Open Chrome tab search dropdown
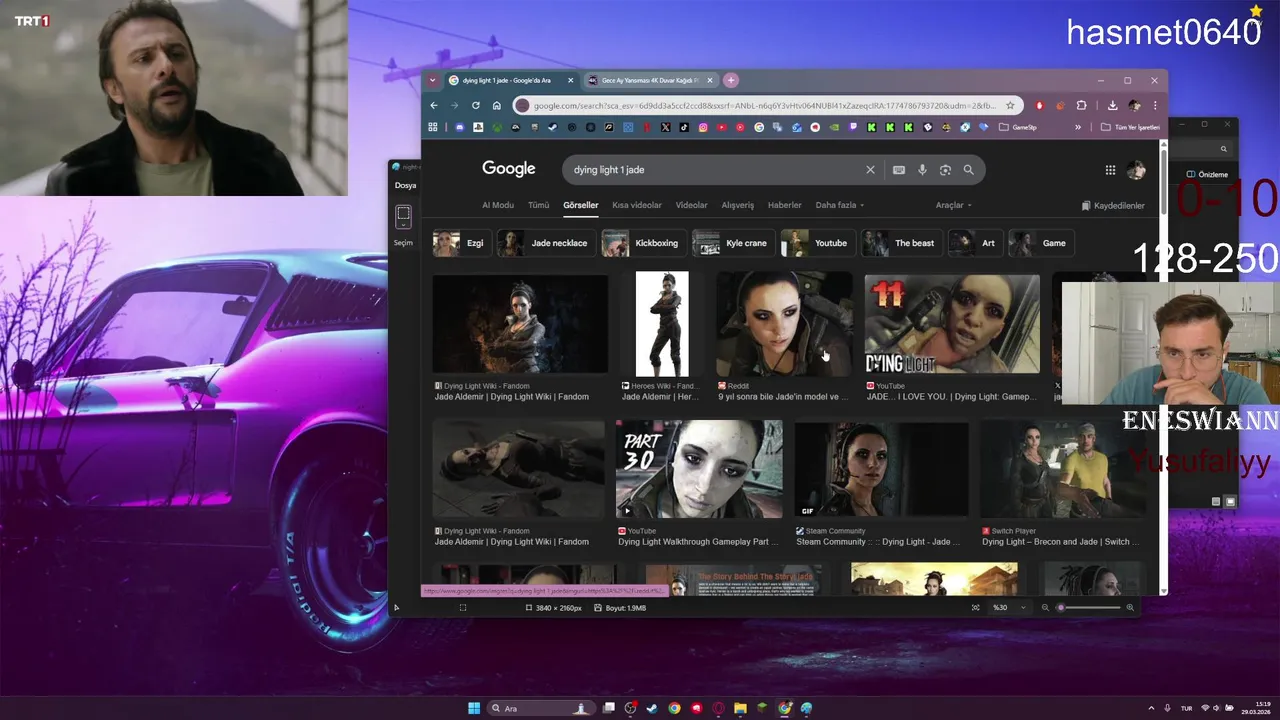The image size is (1280, 720). click(x=433, y=80)
